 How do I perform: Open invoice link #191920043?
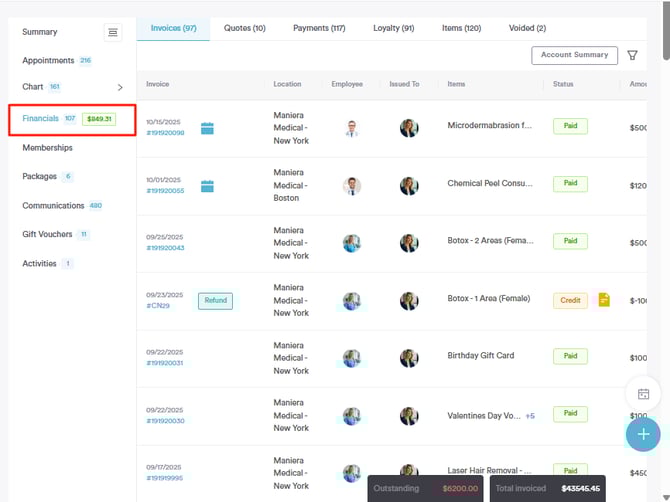click(x=165, y=248)
